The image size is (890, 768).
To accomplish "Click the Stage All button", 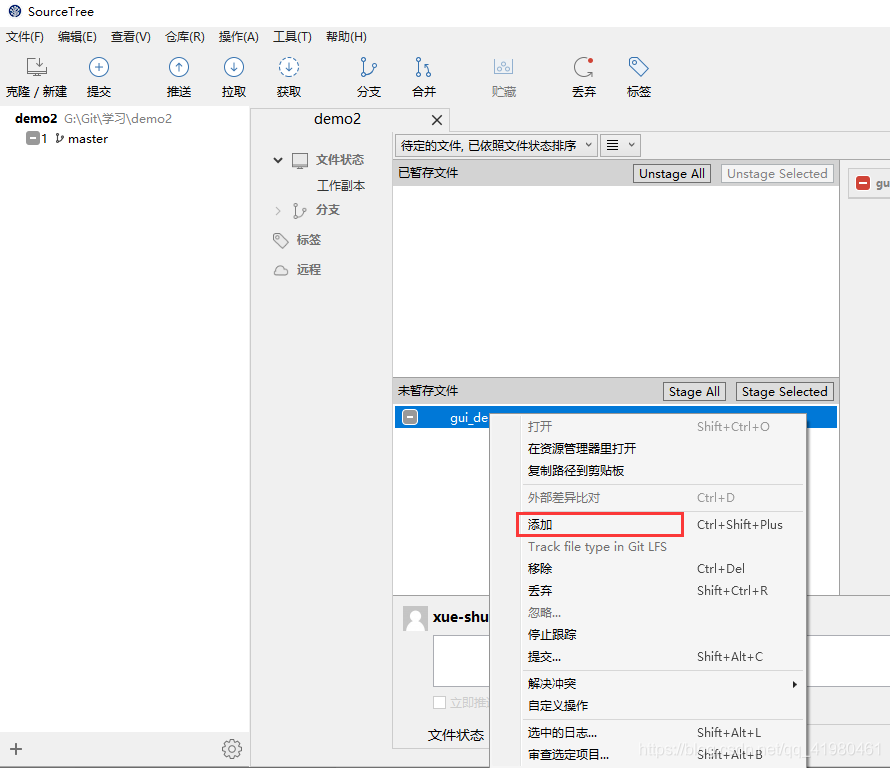I will 694,392.
